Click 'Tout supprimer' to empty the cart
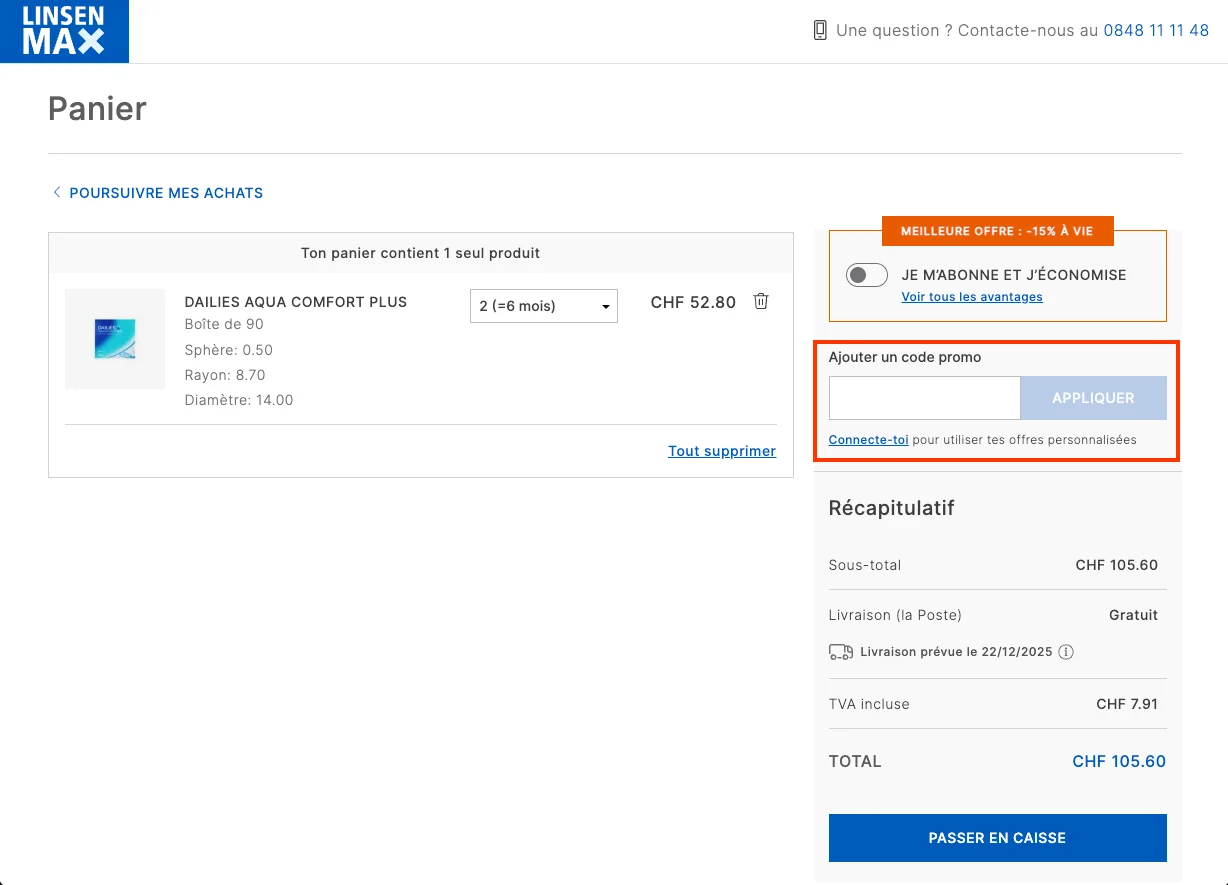This screenshot has height=885, width=1228. (722, 451)
